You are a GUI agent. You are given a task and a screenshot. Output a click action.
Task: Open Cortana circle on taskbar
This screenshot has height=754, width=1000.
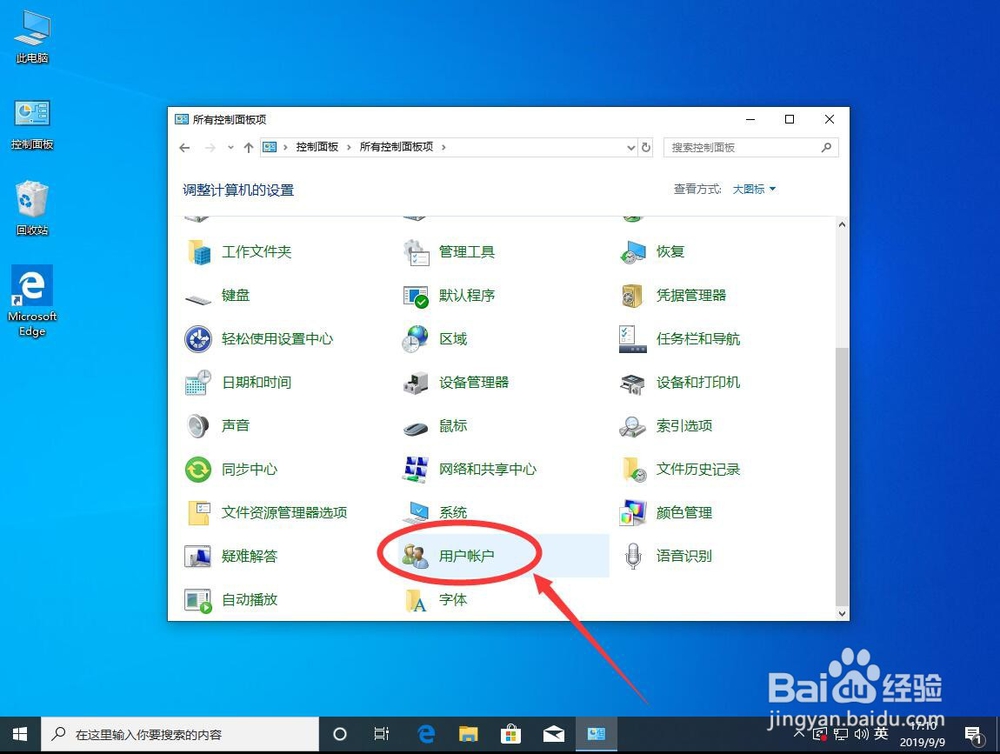pos(340,734)
